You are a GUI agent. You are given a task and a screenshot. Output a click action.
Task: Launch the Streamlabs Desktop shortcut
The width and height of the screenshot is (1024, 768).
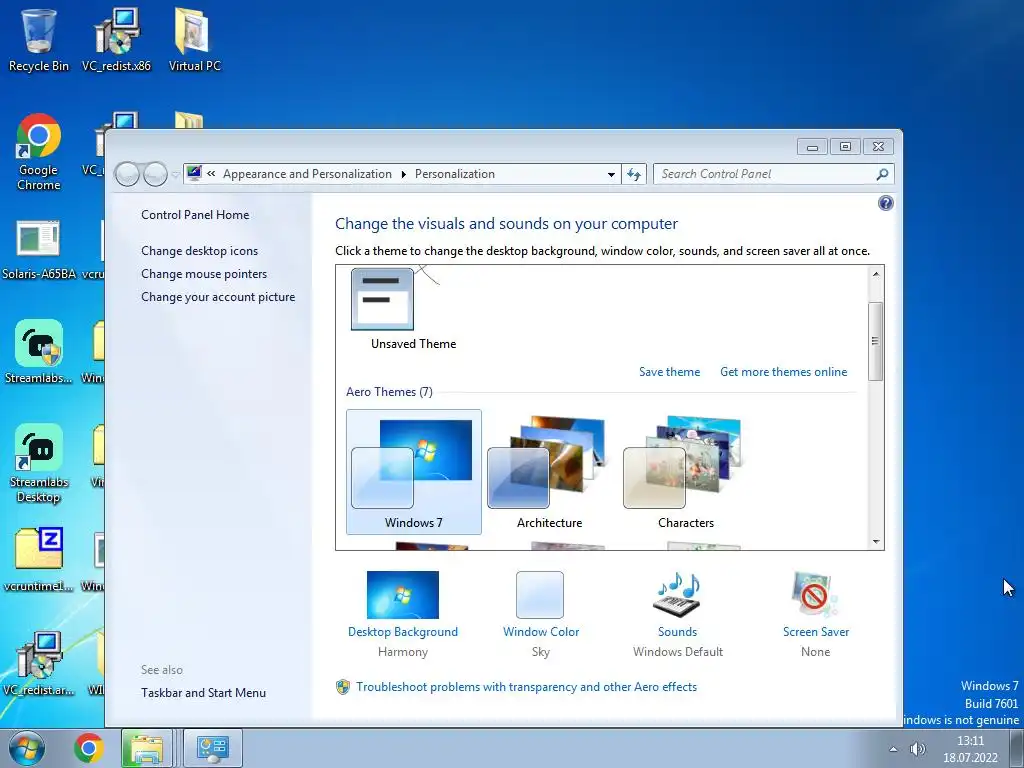click(39, 464)
